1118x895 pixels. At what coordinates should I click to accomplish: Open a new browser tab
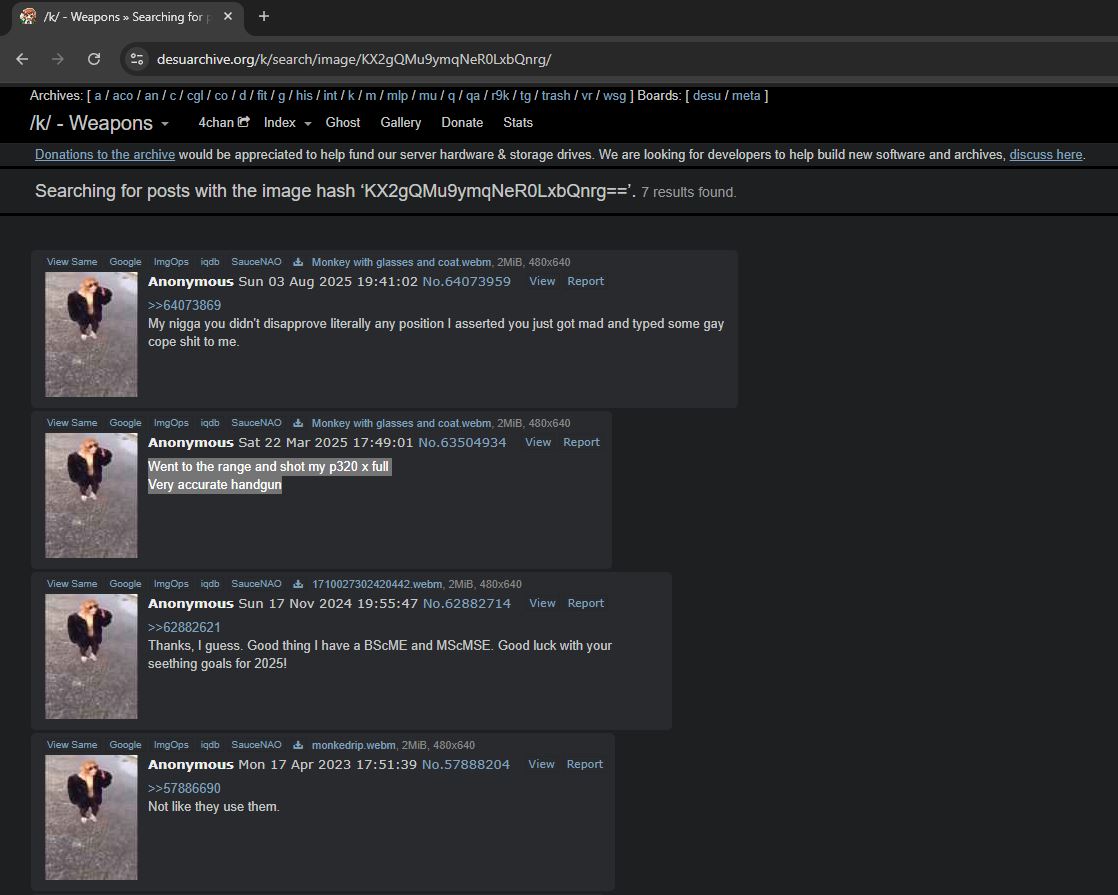[264, 16]
